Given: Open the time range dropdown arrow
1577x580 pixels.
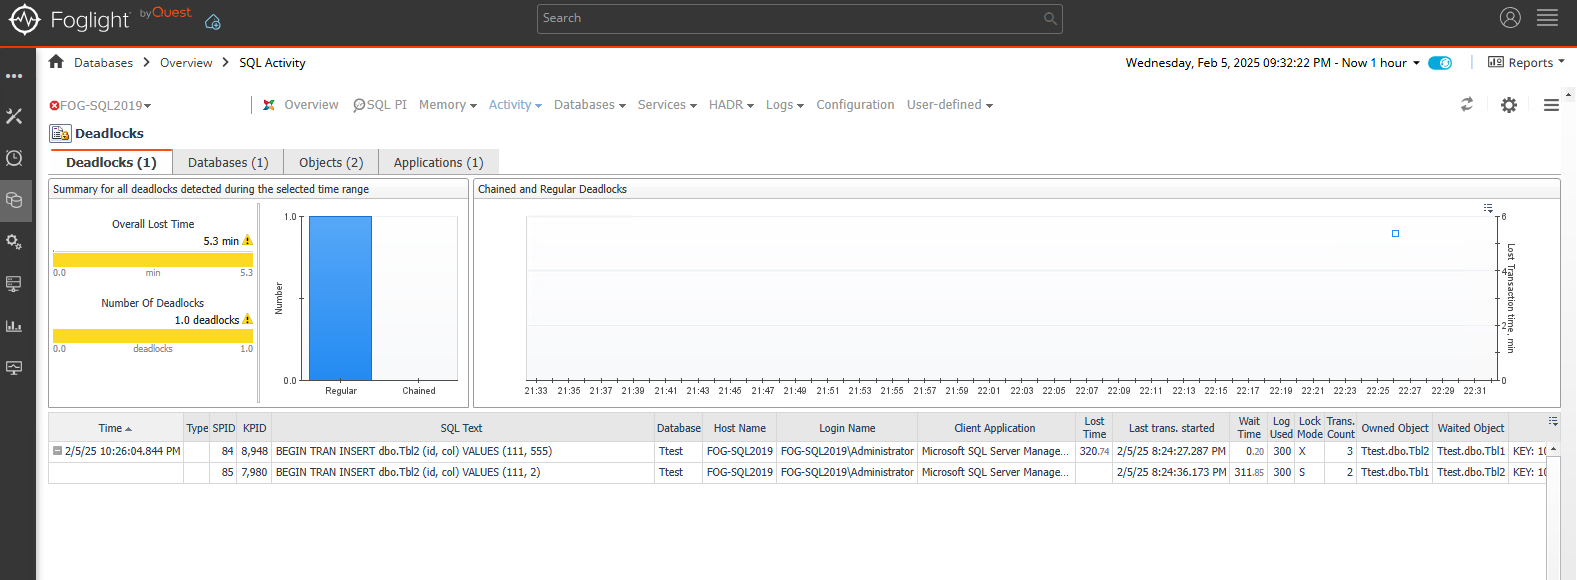Looking at the screenshot, I should tap(1416, 63).
